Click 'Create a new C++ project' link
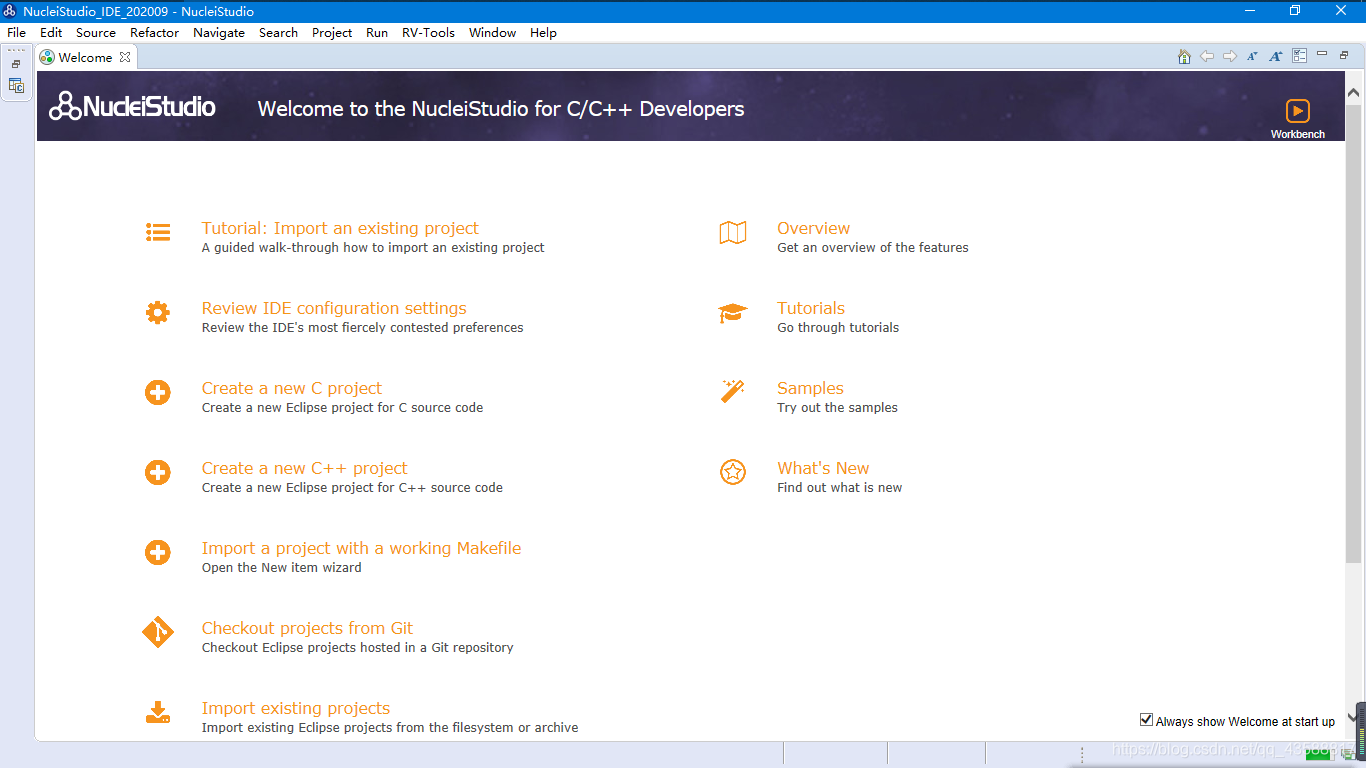Screen dimensions: 1366x768 [x=305, y=468]
